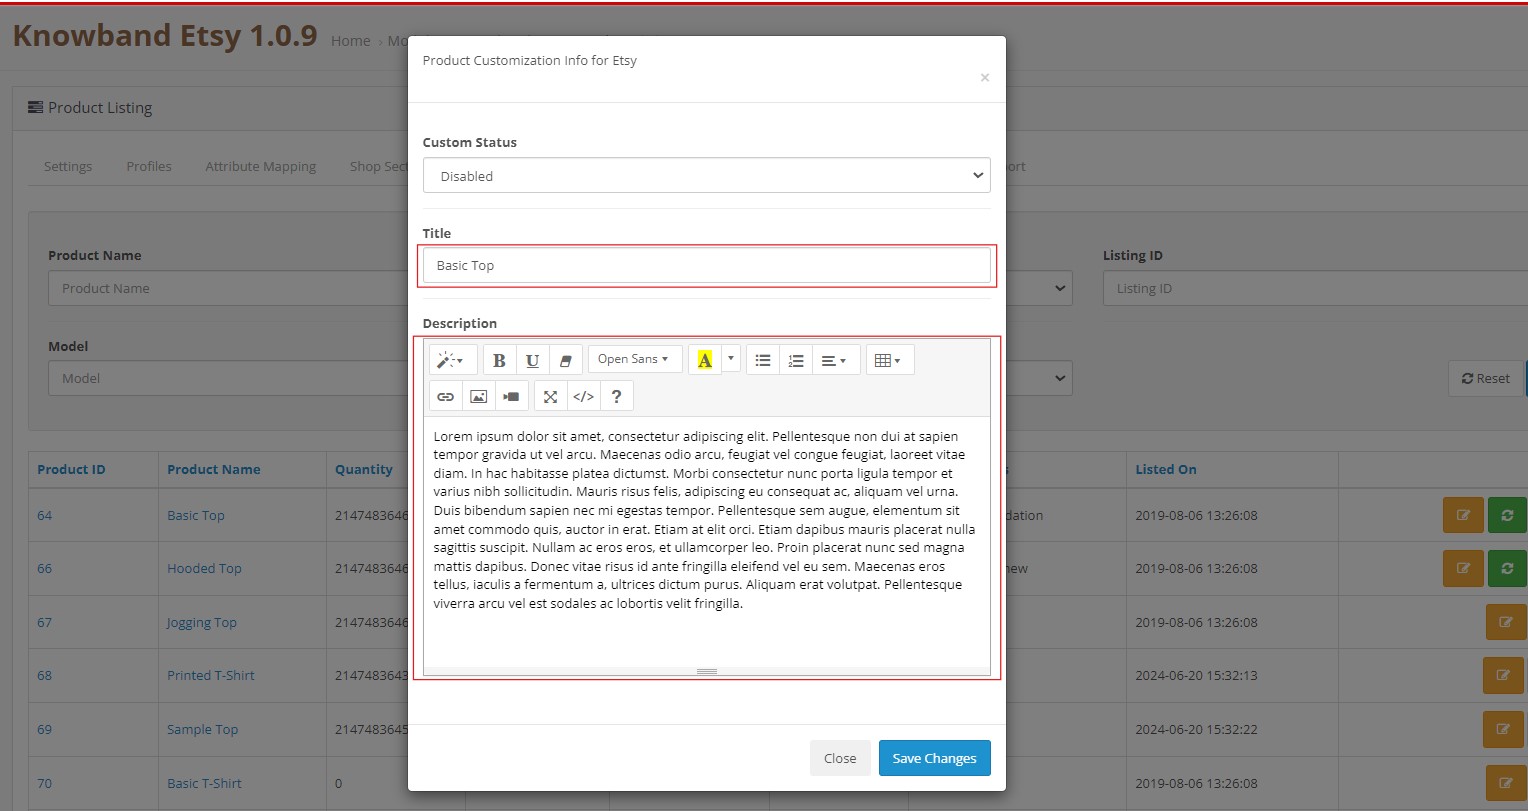Insert a picture using the image icon

click(x=479, y=396)
